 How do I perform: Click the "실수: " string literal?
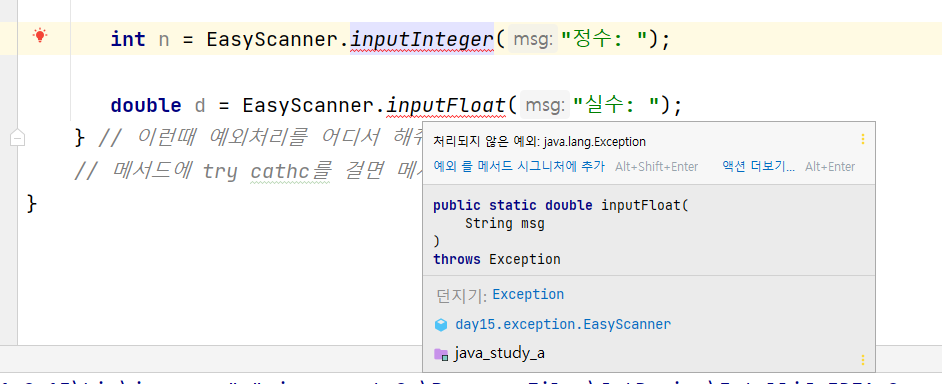[x=615, y=106]
